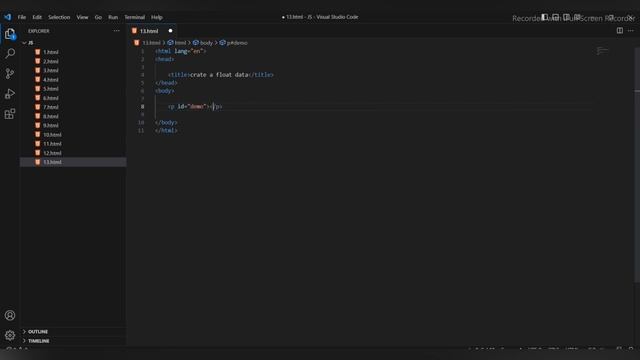Open 8.html in the Explorer
Screen dimensions: 640x360
click(51, 116)
